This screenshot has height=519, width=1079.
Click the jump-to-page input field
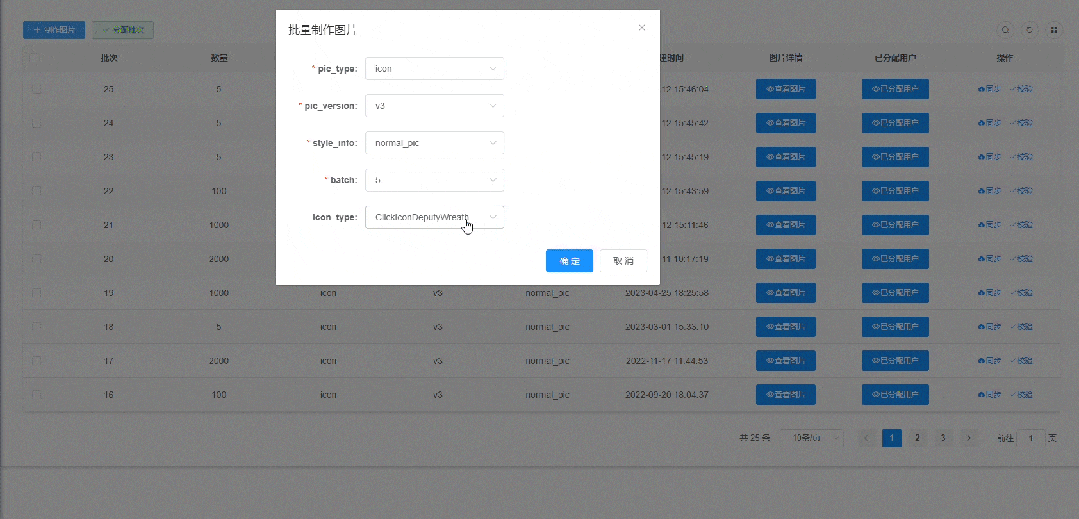pyautogui.click(x=1031, y=438)
